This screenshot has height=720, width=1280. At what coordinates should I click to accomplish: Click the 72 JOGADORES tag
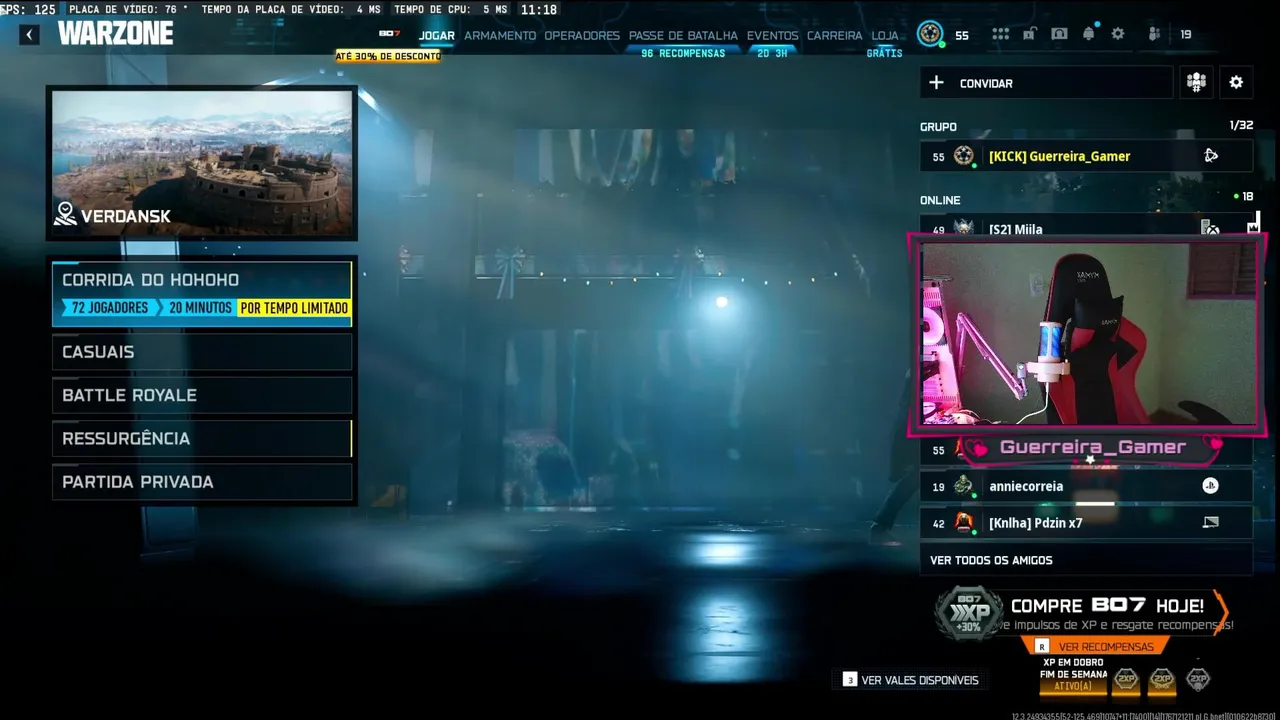[108, 308]
